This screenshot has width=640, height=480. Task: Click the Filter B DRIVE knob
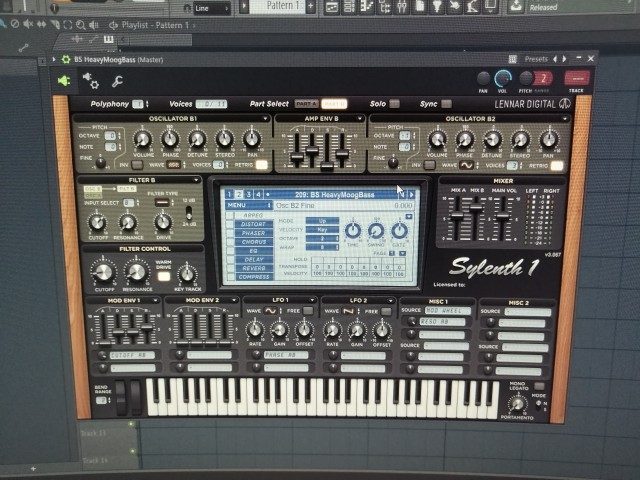click(x=163, y=222)
